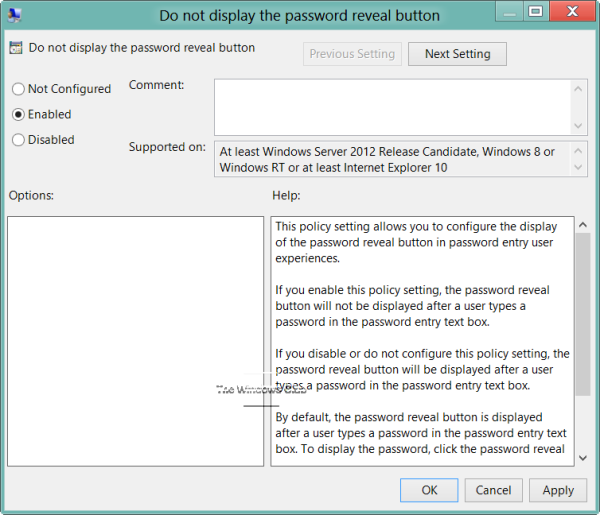This screenshot has width=600, height=515.
Task: Click inside the empty Options pane
Action: 135,340
